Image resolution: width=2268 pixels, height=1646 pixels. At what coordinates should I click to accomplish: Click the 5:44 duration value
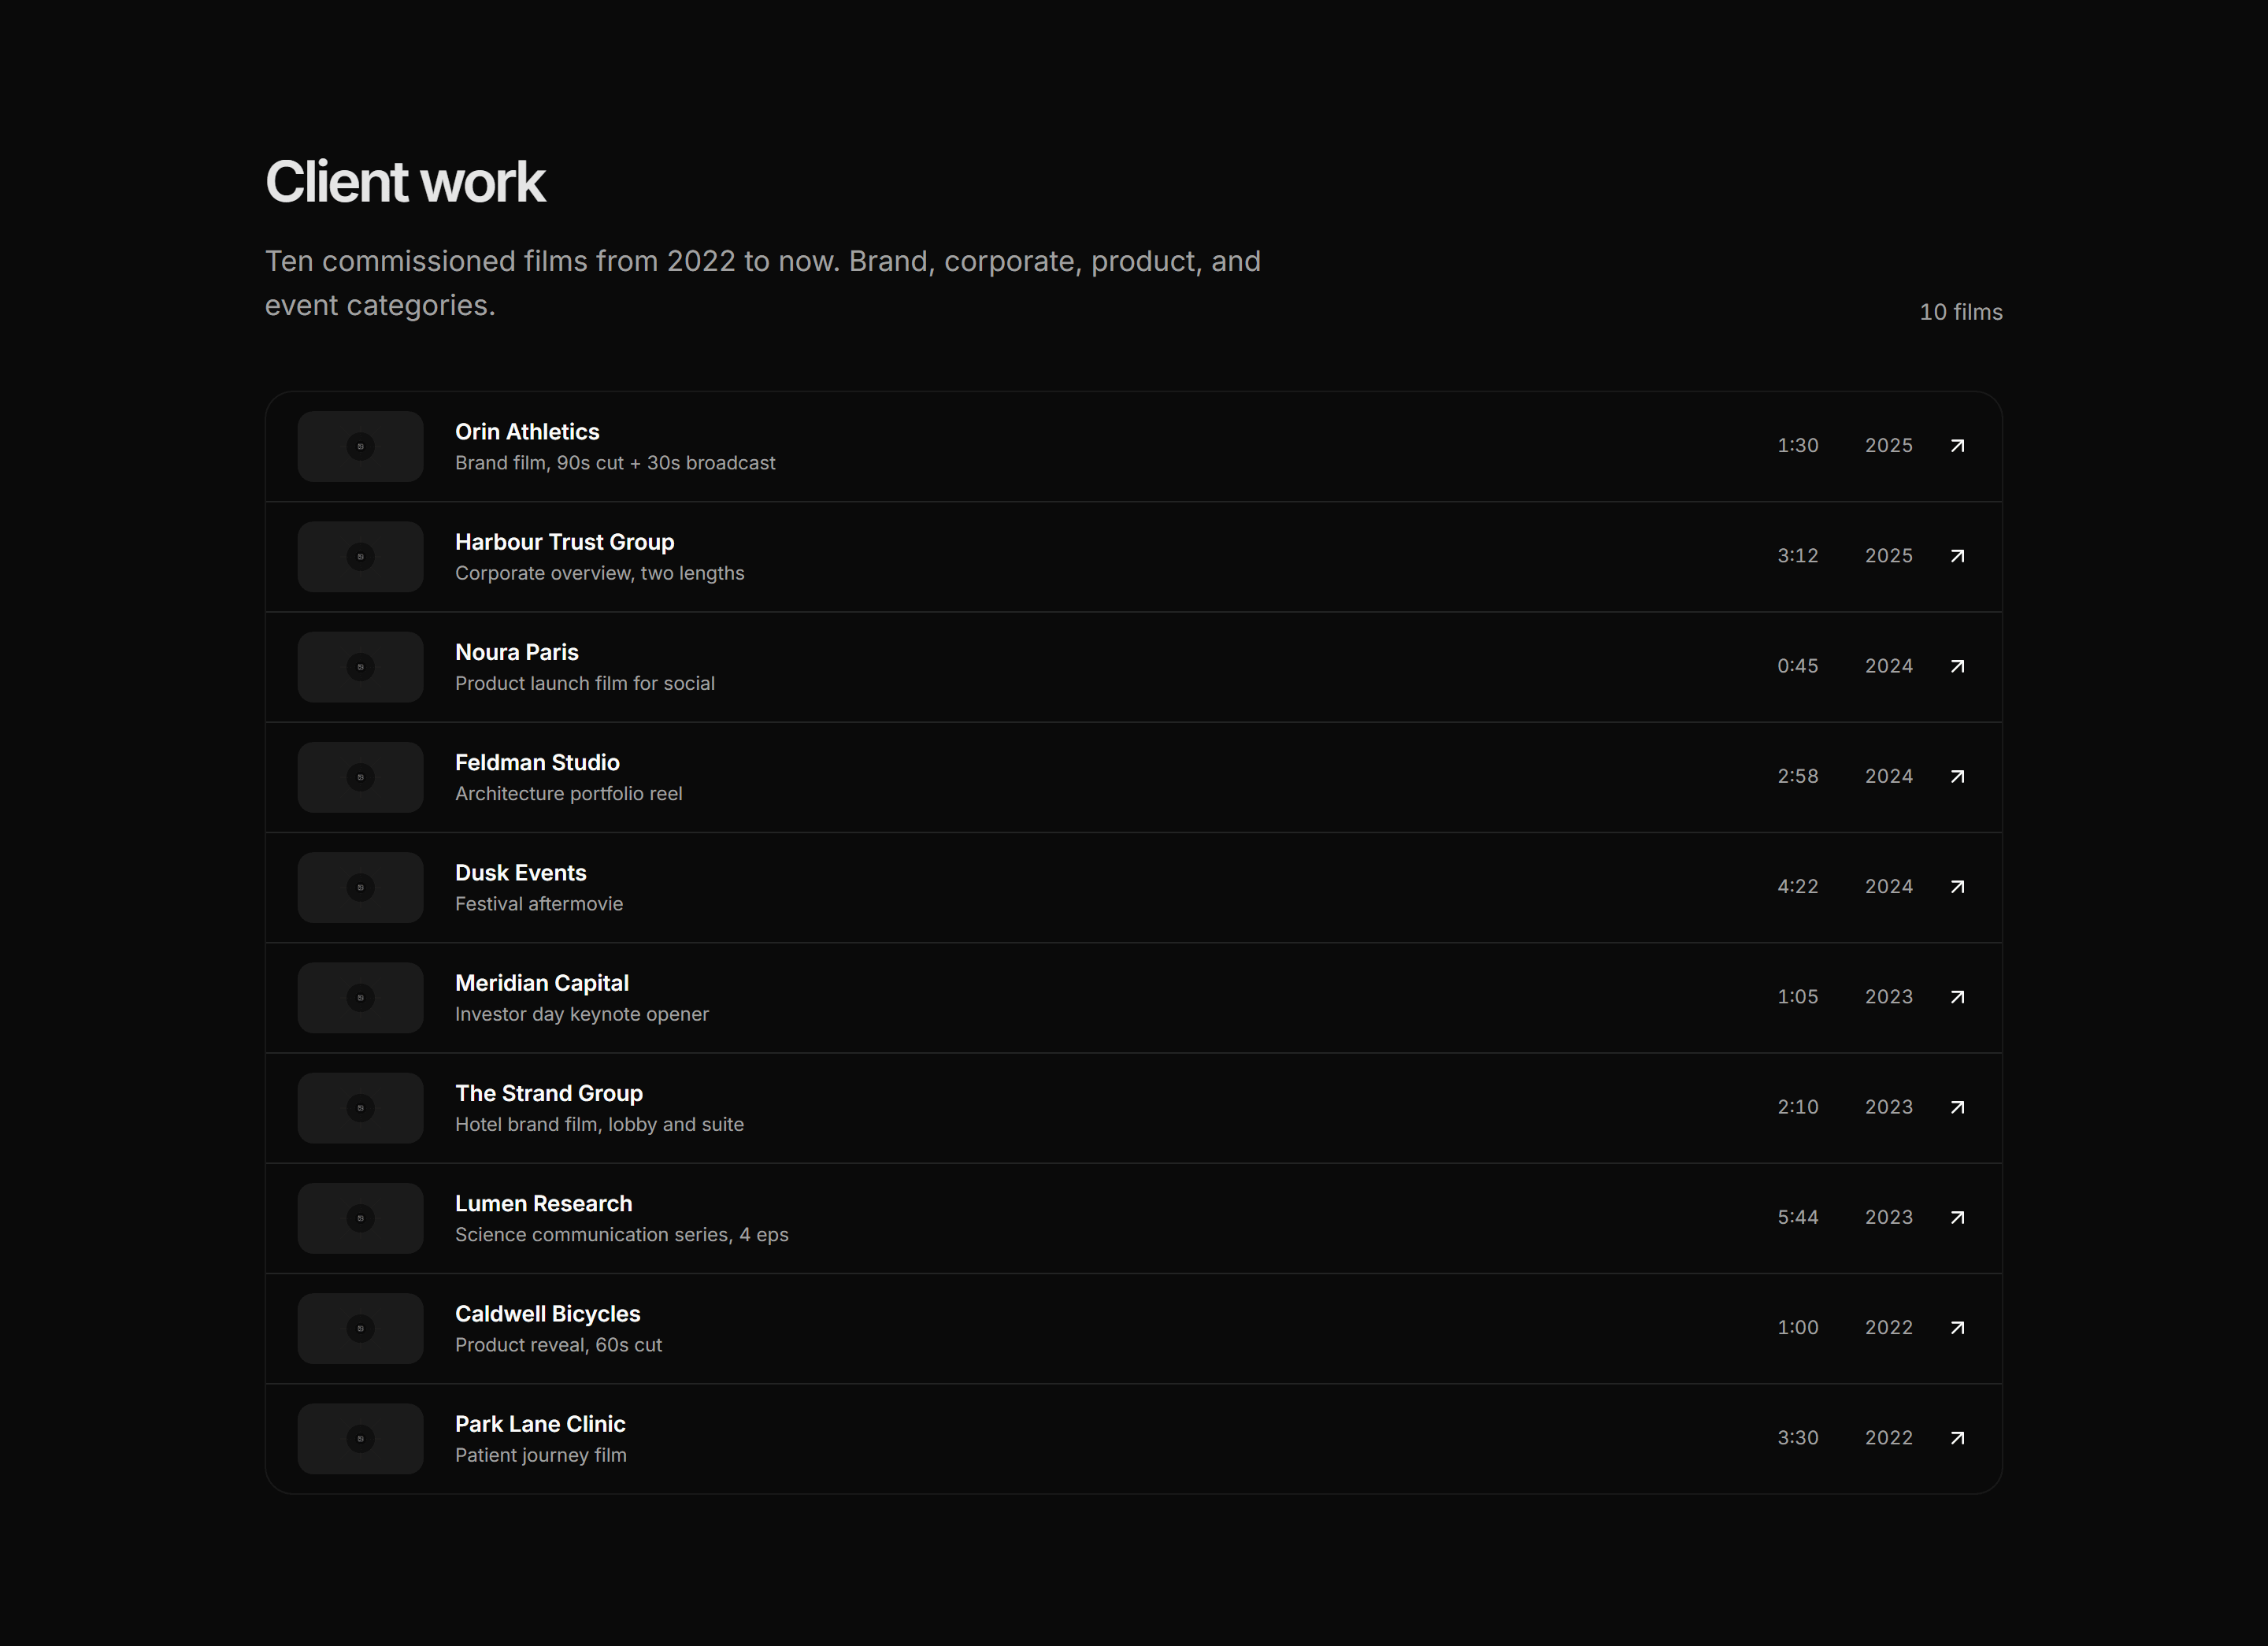point(1798,1218)
